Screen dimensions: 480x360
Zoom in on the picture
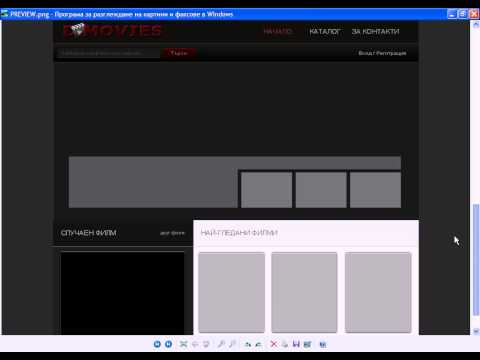[221, 344]
